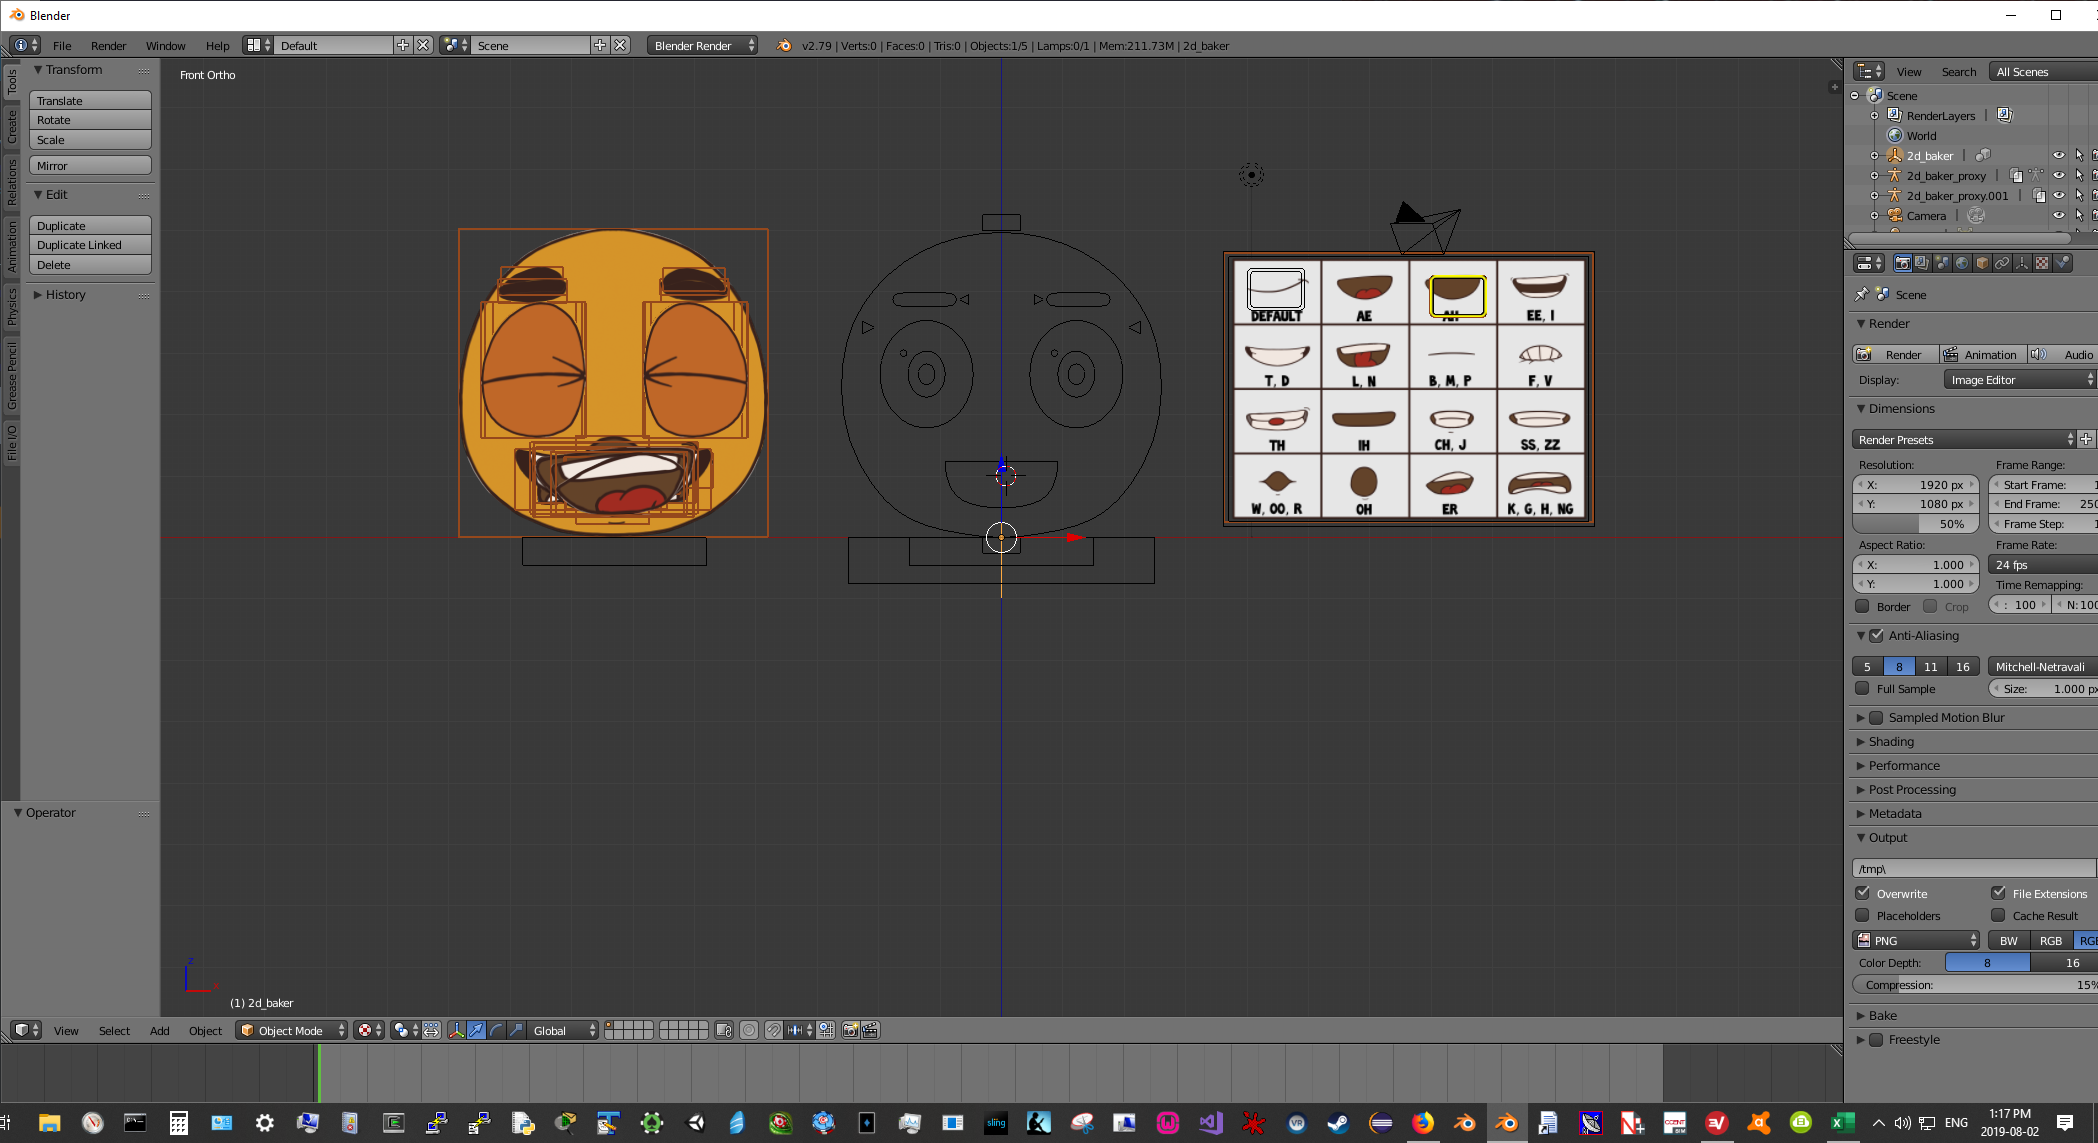Image resolution: width=2098 pixels, height=1143 pixels.
Task: Switch to the Grease Pencil sidebar tab
Action: coord(12,375)
